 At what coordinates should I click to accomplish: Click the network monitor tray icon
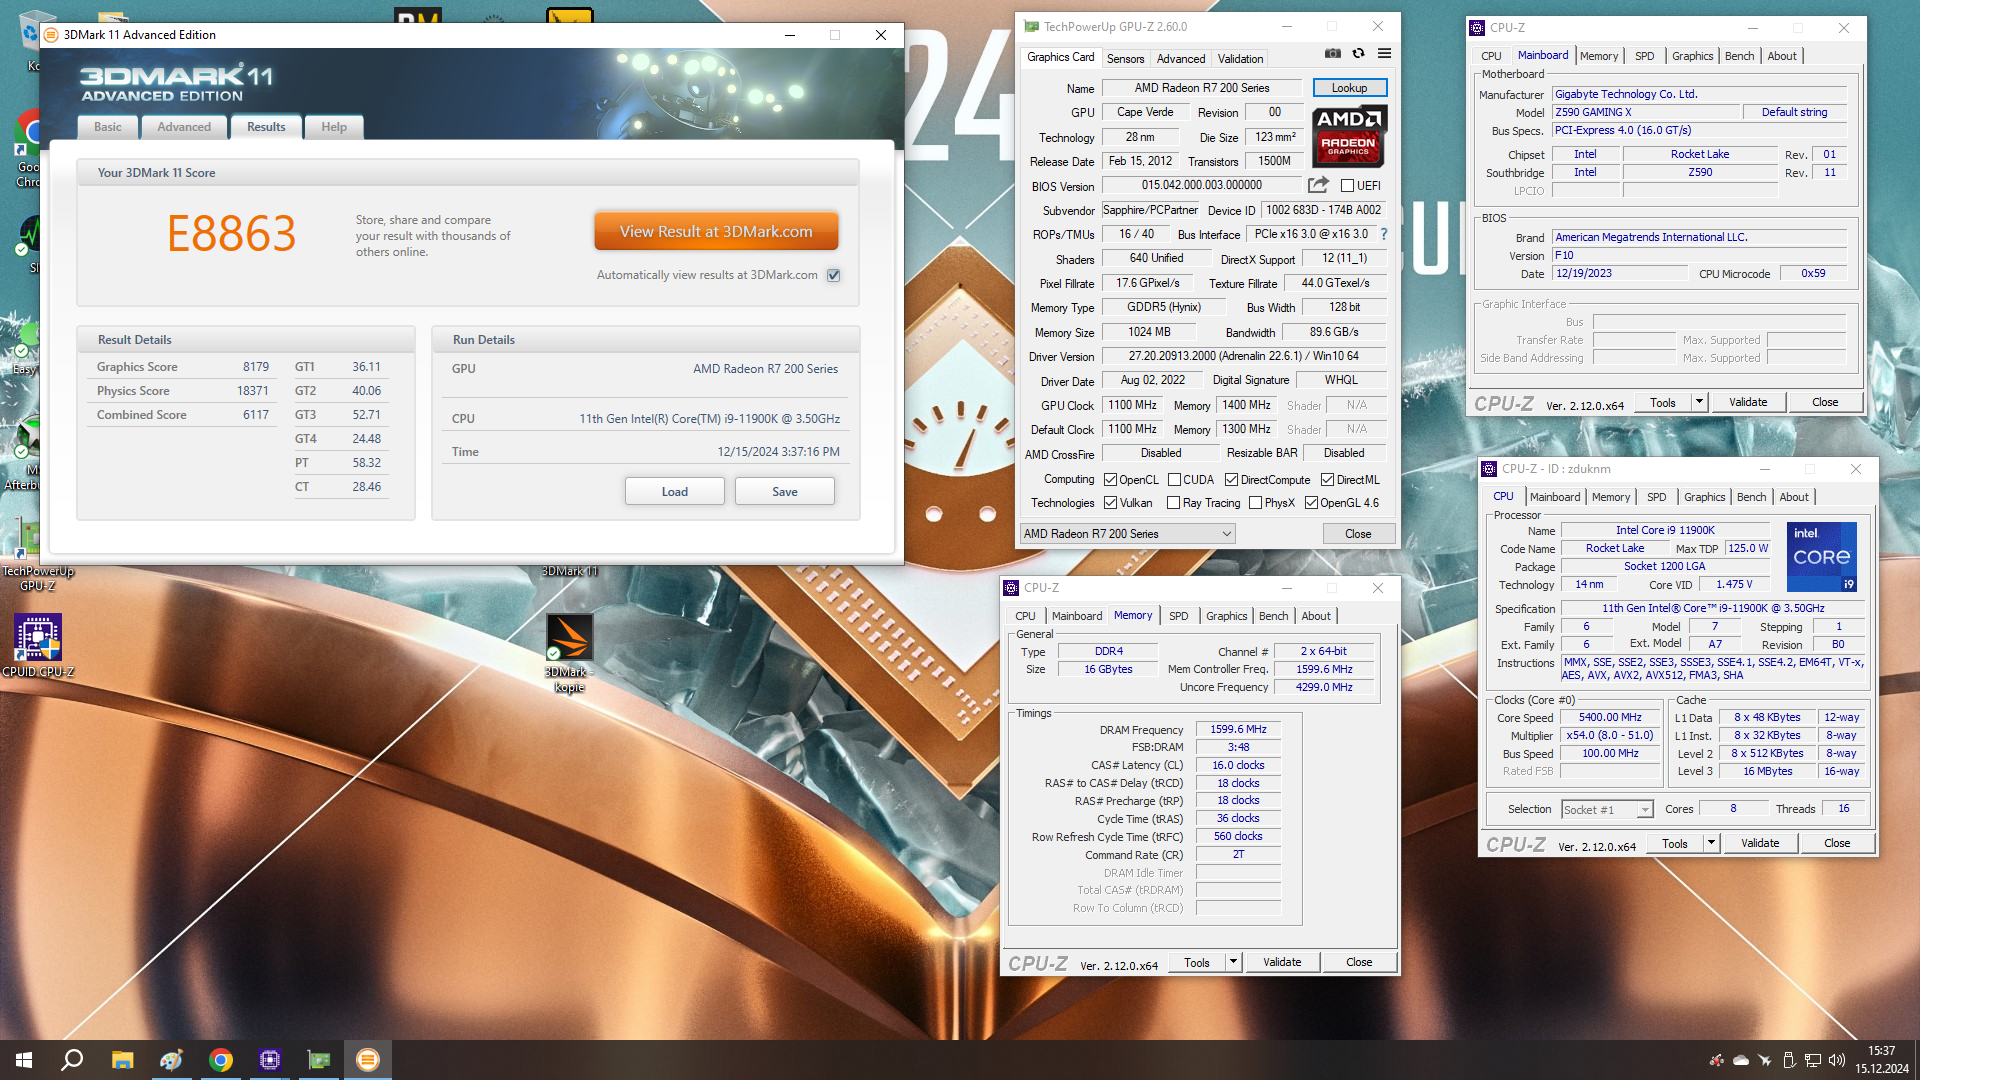pyautogui.click(x=1812, y=1060)
